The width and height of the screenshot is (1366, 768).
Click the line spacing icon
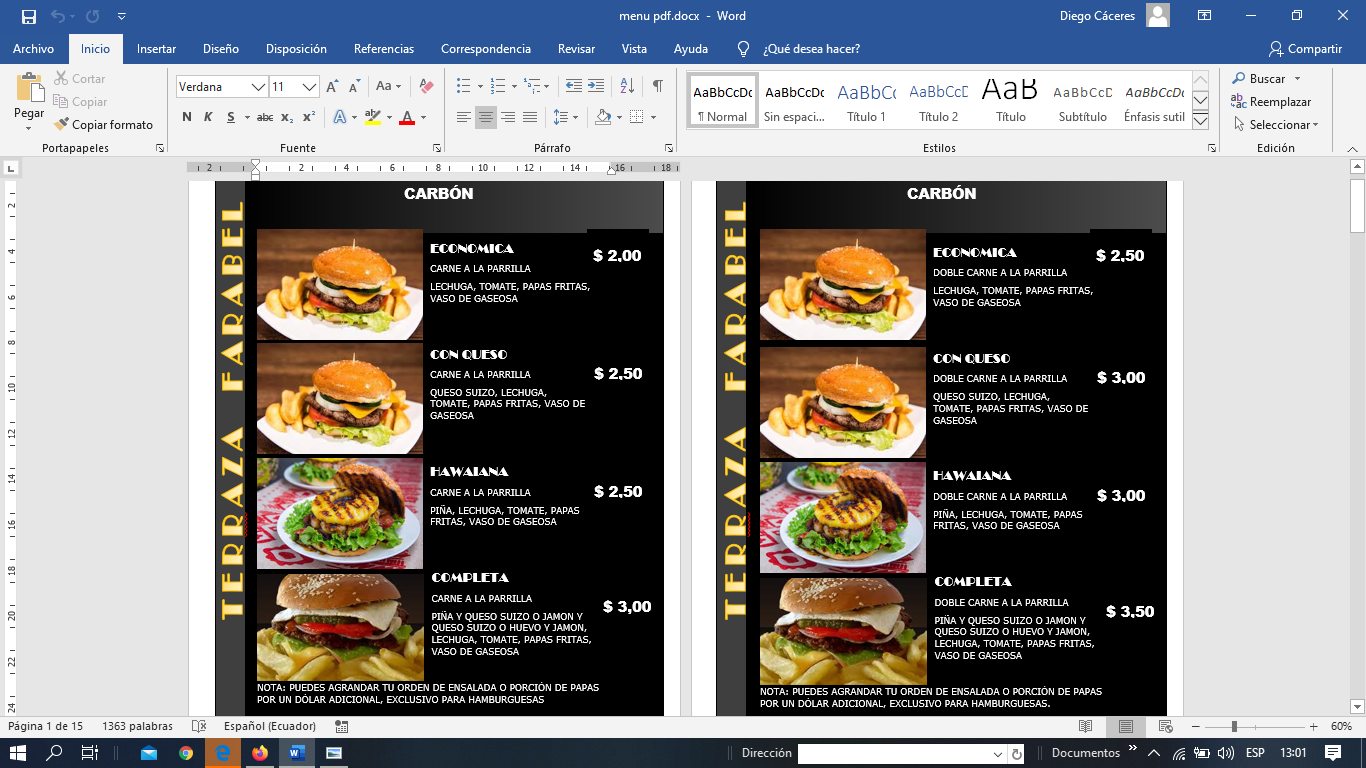(x=560, y=117)
